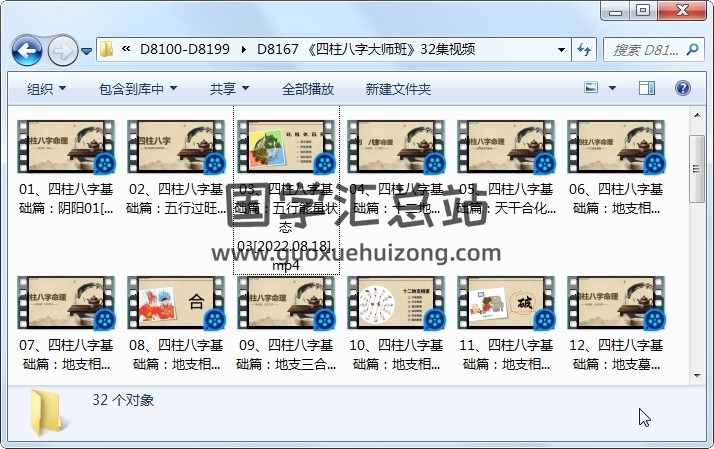The image size is (714, 449).
Task: Open the recent pages dropdown arrow
Action: 86,51
